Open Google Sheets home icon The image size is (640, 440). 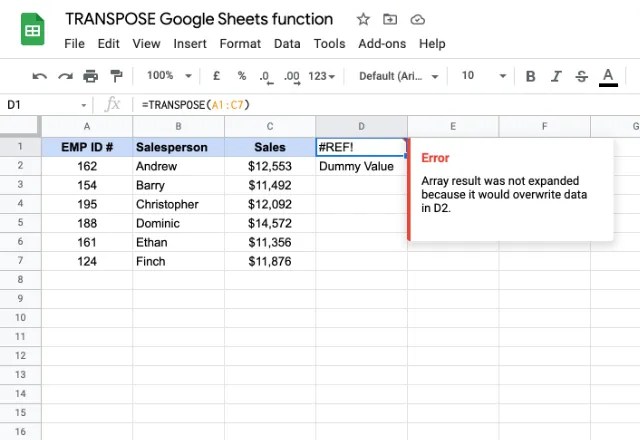point(32,30)
